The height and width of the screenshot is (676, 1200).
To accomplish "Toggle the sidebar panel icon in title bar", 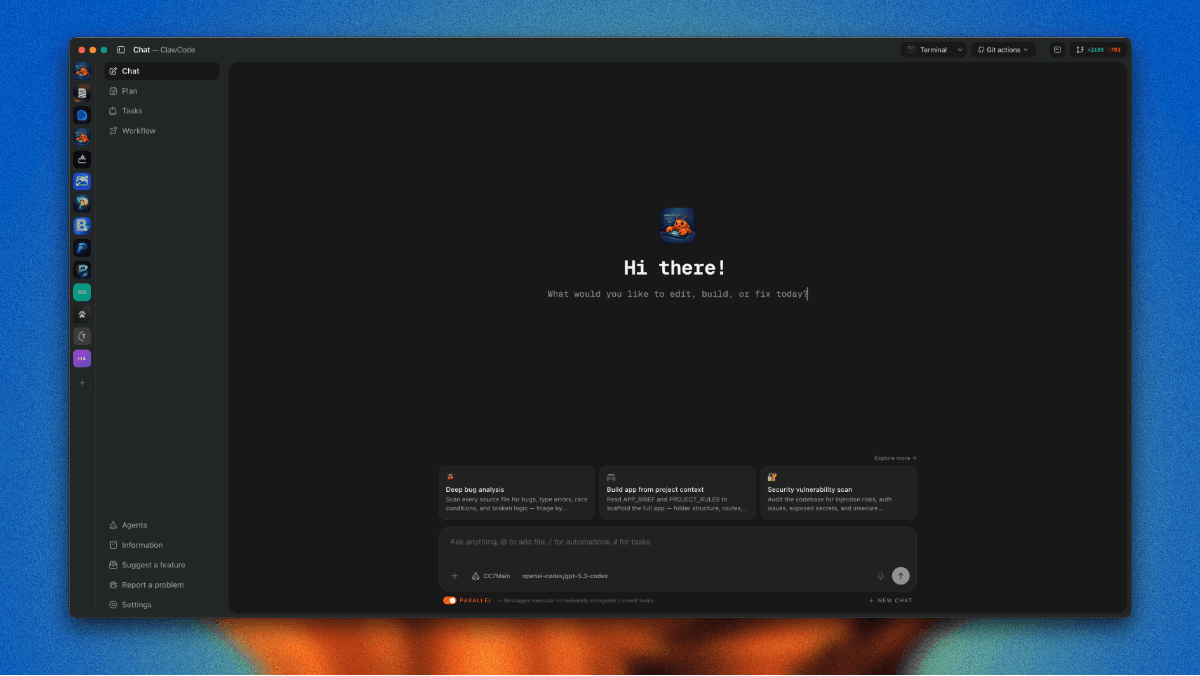I will tap(121, 49).
